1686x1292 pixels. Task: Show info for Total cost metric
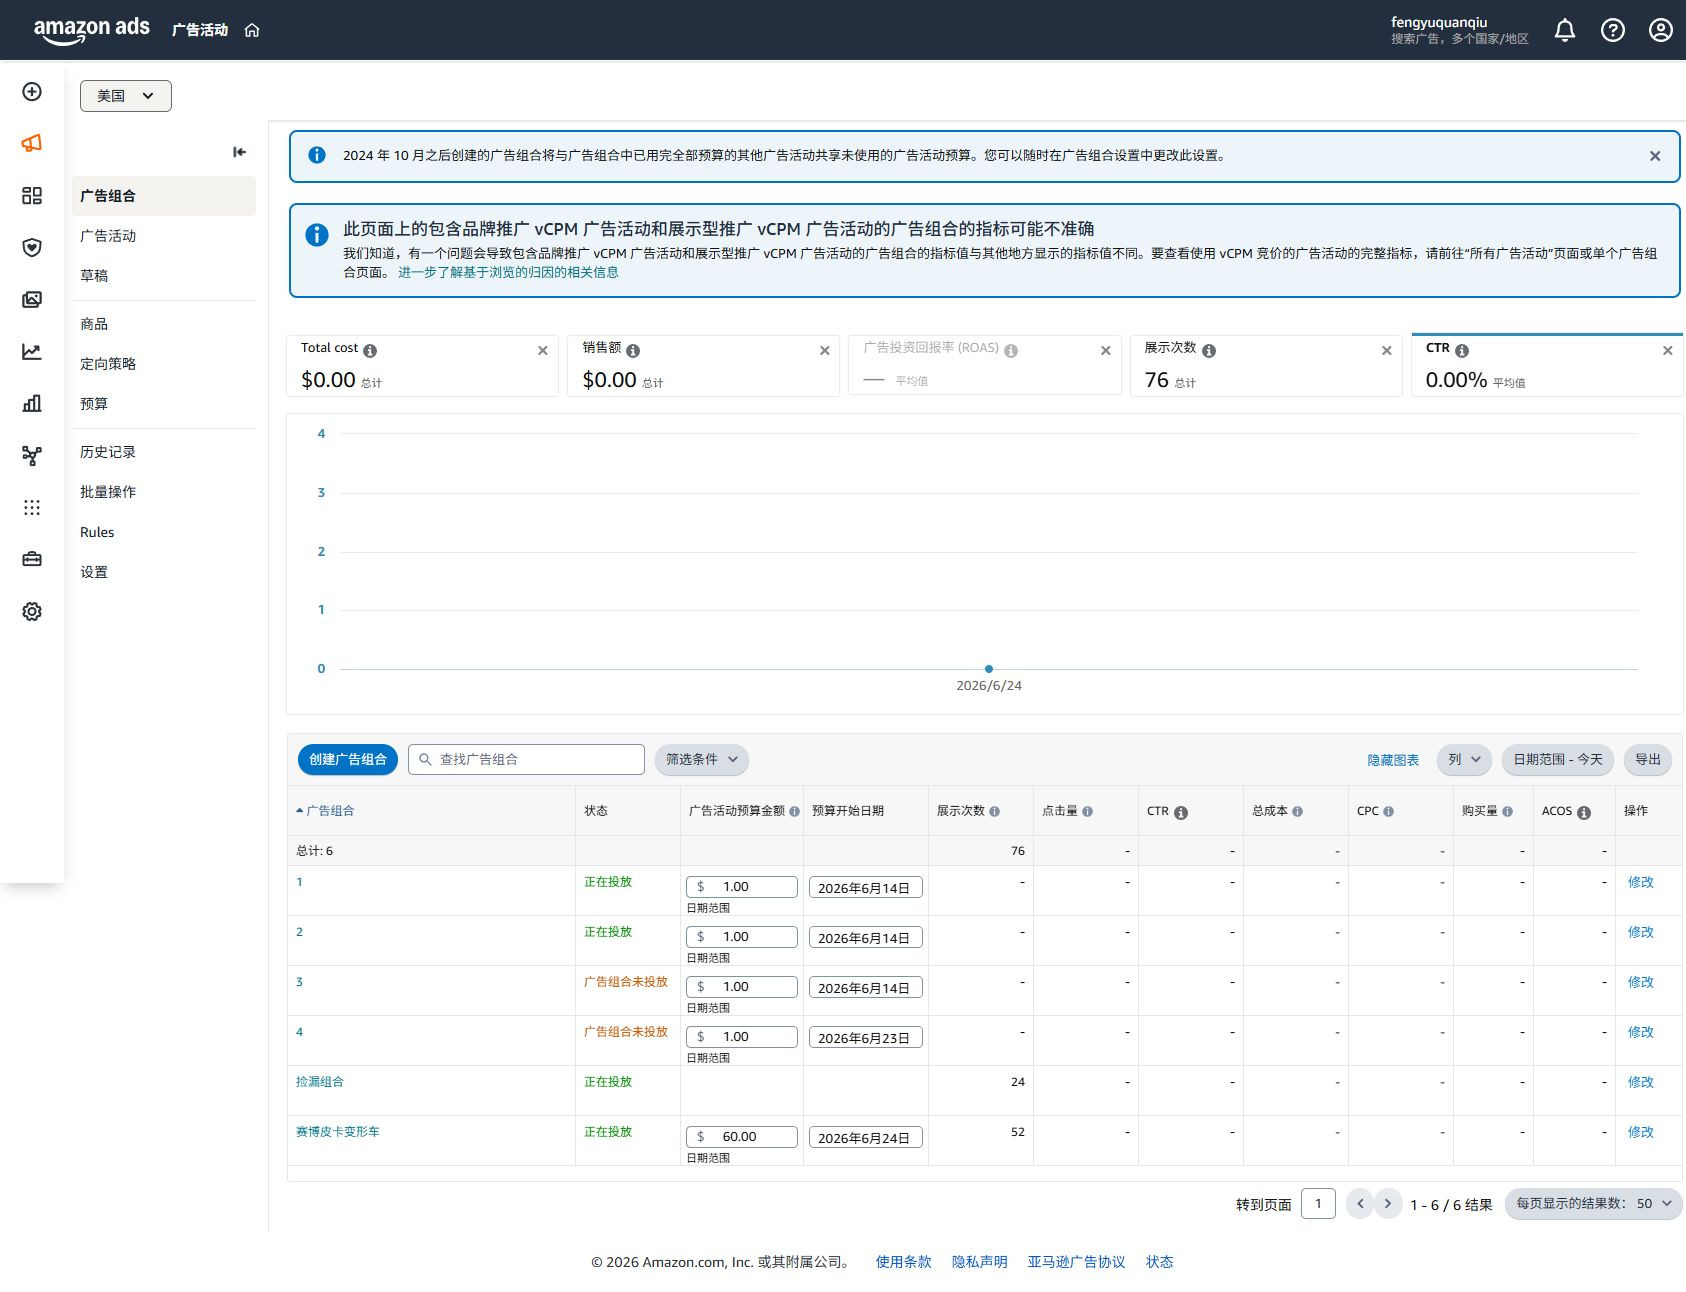(x=370, y=350)
